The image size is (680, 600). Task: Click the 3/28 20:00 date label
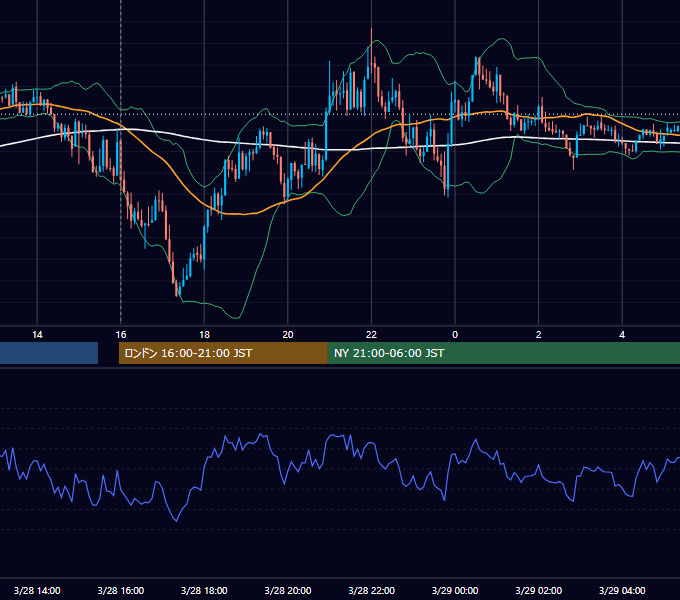(x=288, y=590)
